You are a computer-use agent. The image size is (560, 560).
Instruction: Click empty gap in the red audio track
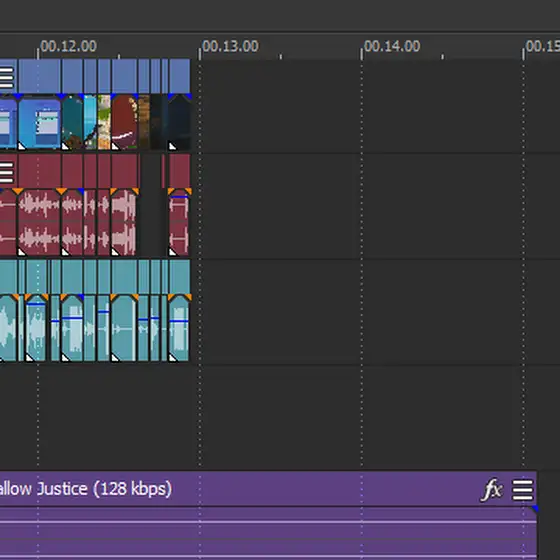pos(153,221)
